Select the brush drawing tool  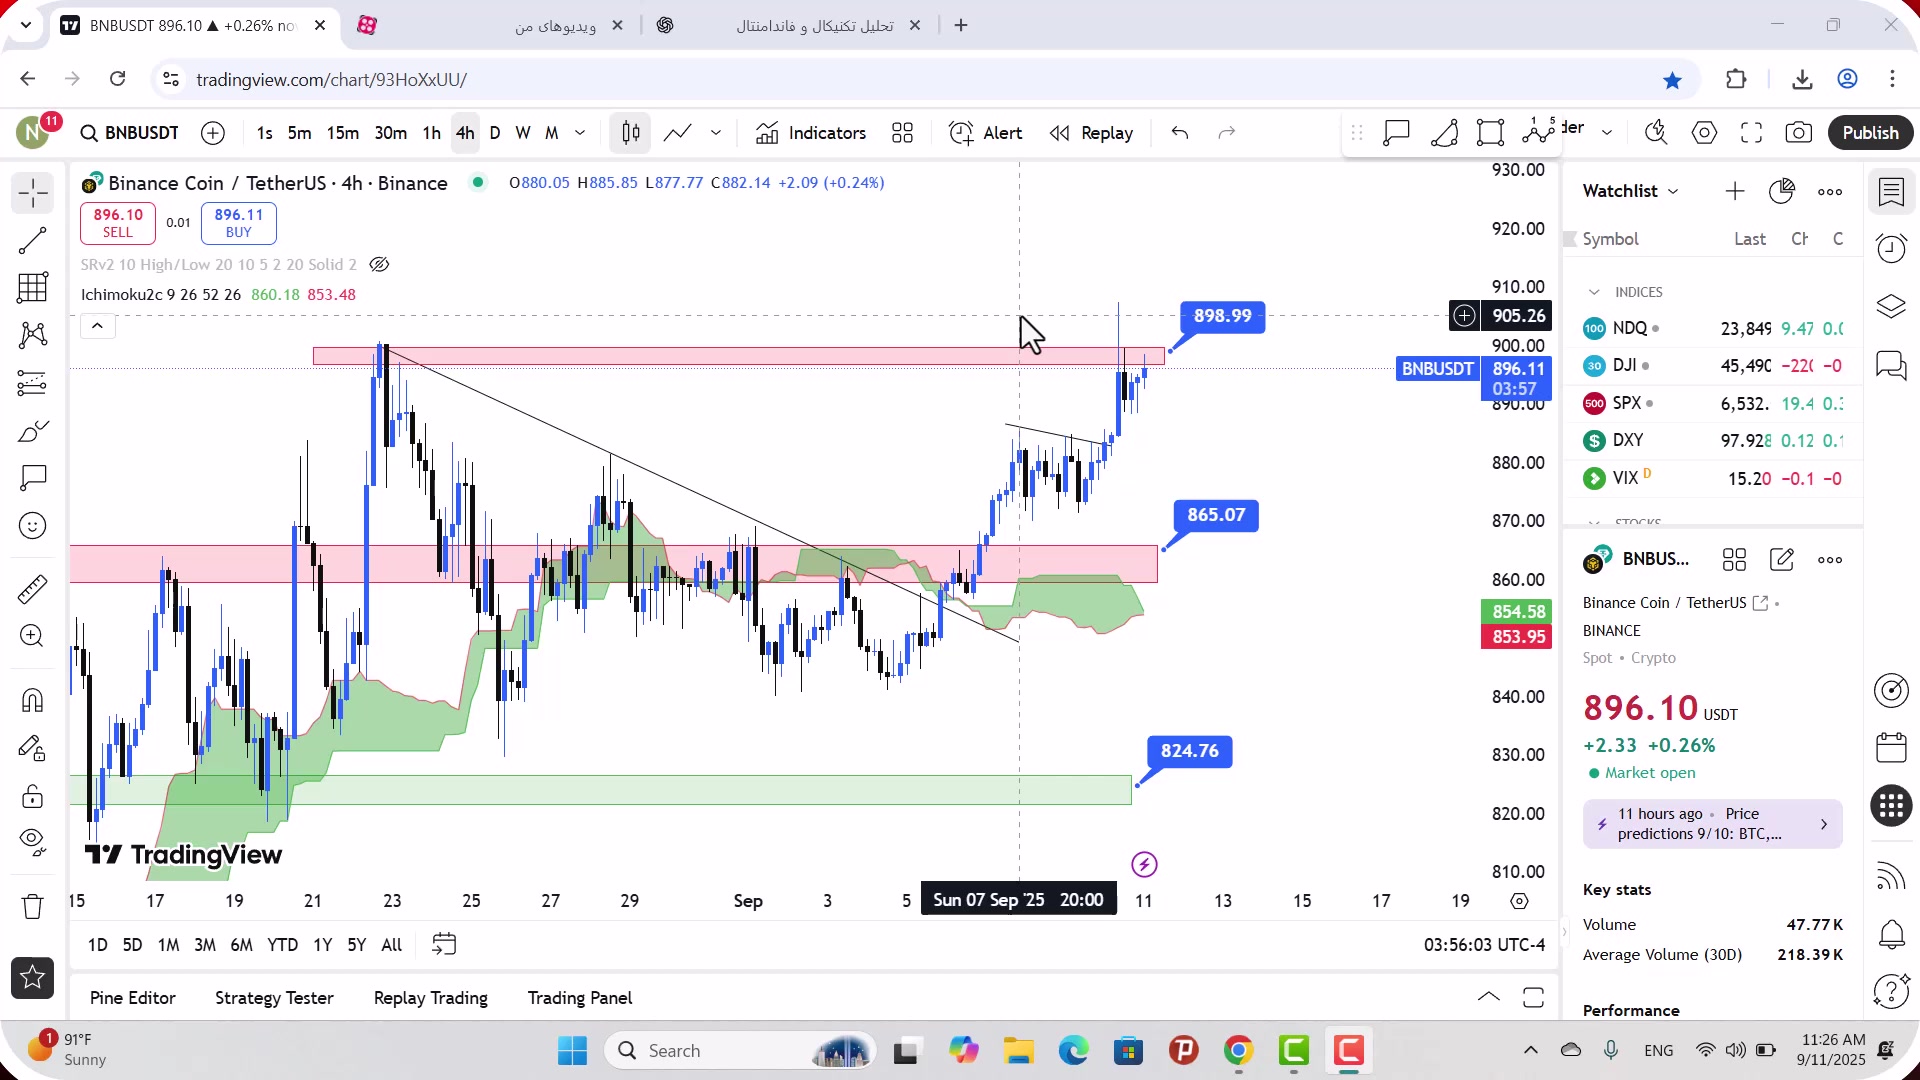32,431
